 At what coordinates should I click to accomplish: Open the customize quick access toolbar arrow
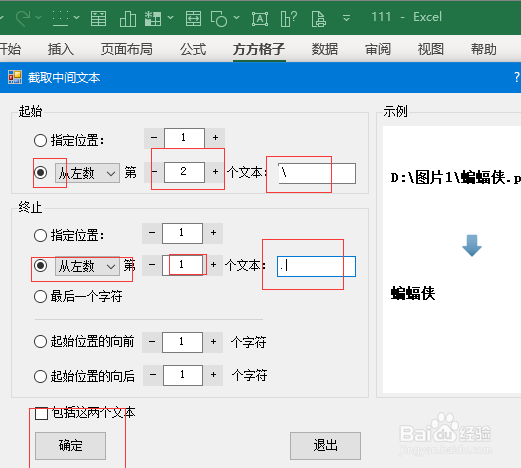(346, 18)
